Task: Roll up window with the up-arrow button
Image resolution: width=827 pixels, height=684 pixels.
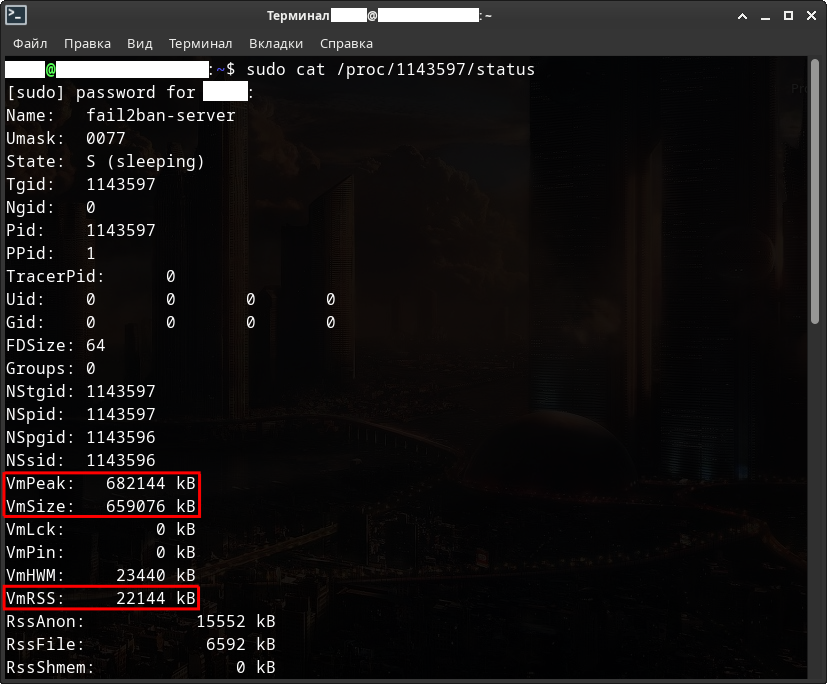Action: coord(742,16)
